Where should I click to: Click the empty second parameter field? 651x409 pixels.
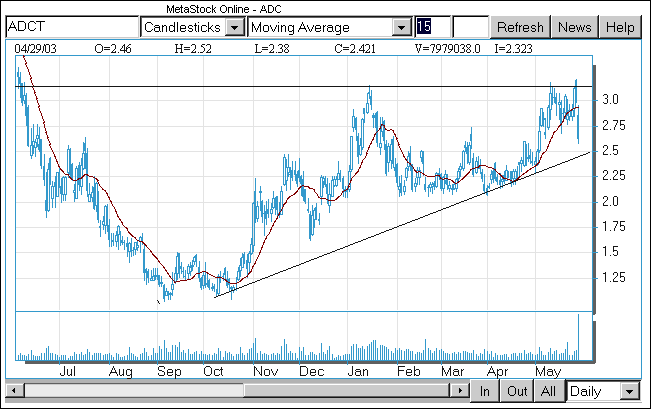click(470, 27)
